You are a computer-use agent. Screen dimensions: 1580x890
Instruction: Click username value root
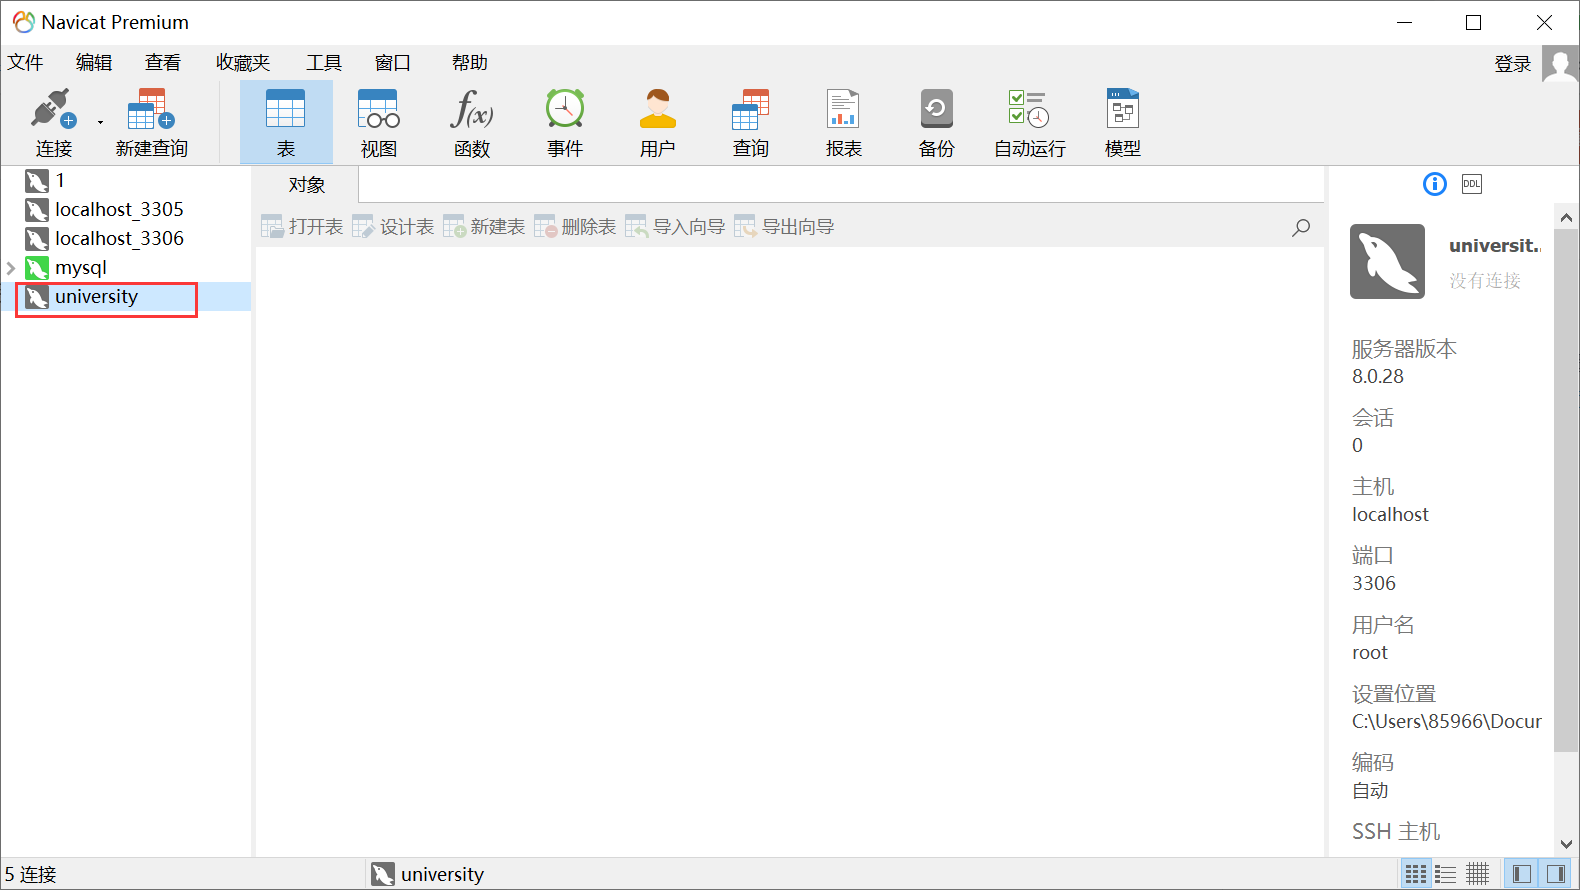(1370, 653)
